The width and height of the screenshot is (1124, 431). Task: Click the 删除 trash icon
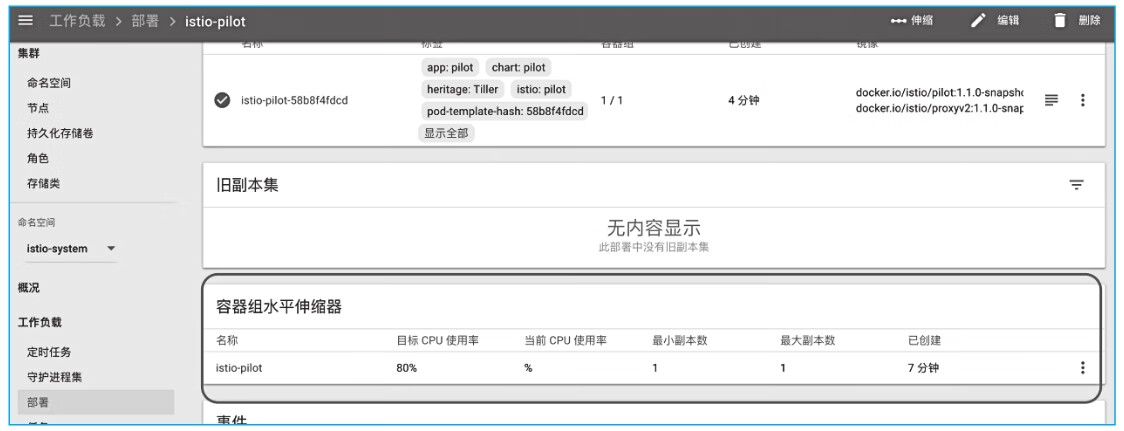pos(1060,21)
